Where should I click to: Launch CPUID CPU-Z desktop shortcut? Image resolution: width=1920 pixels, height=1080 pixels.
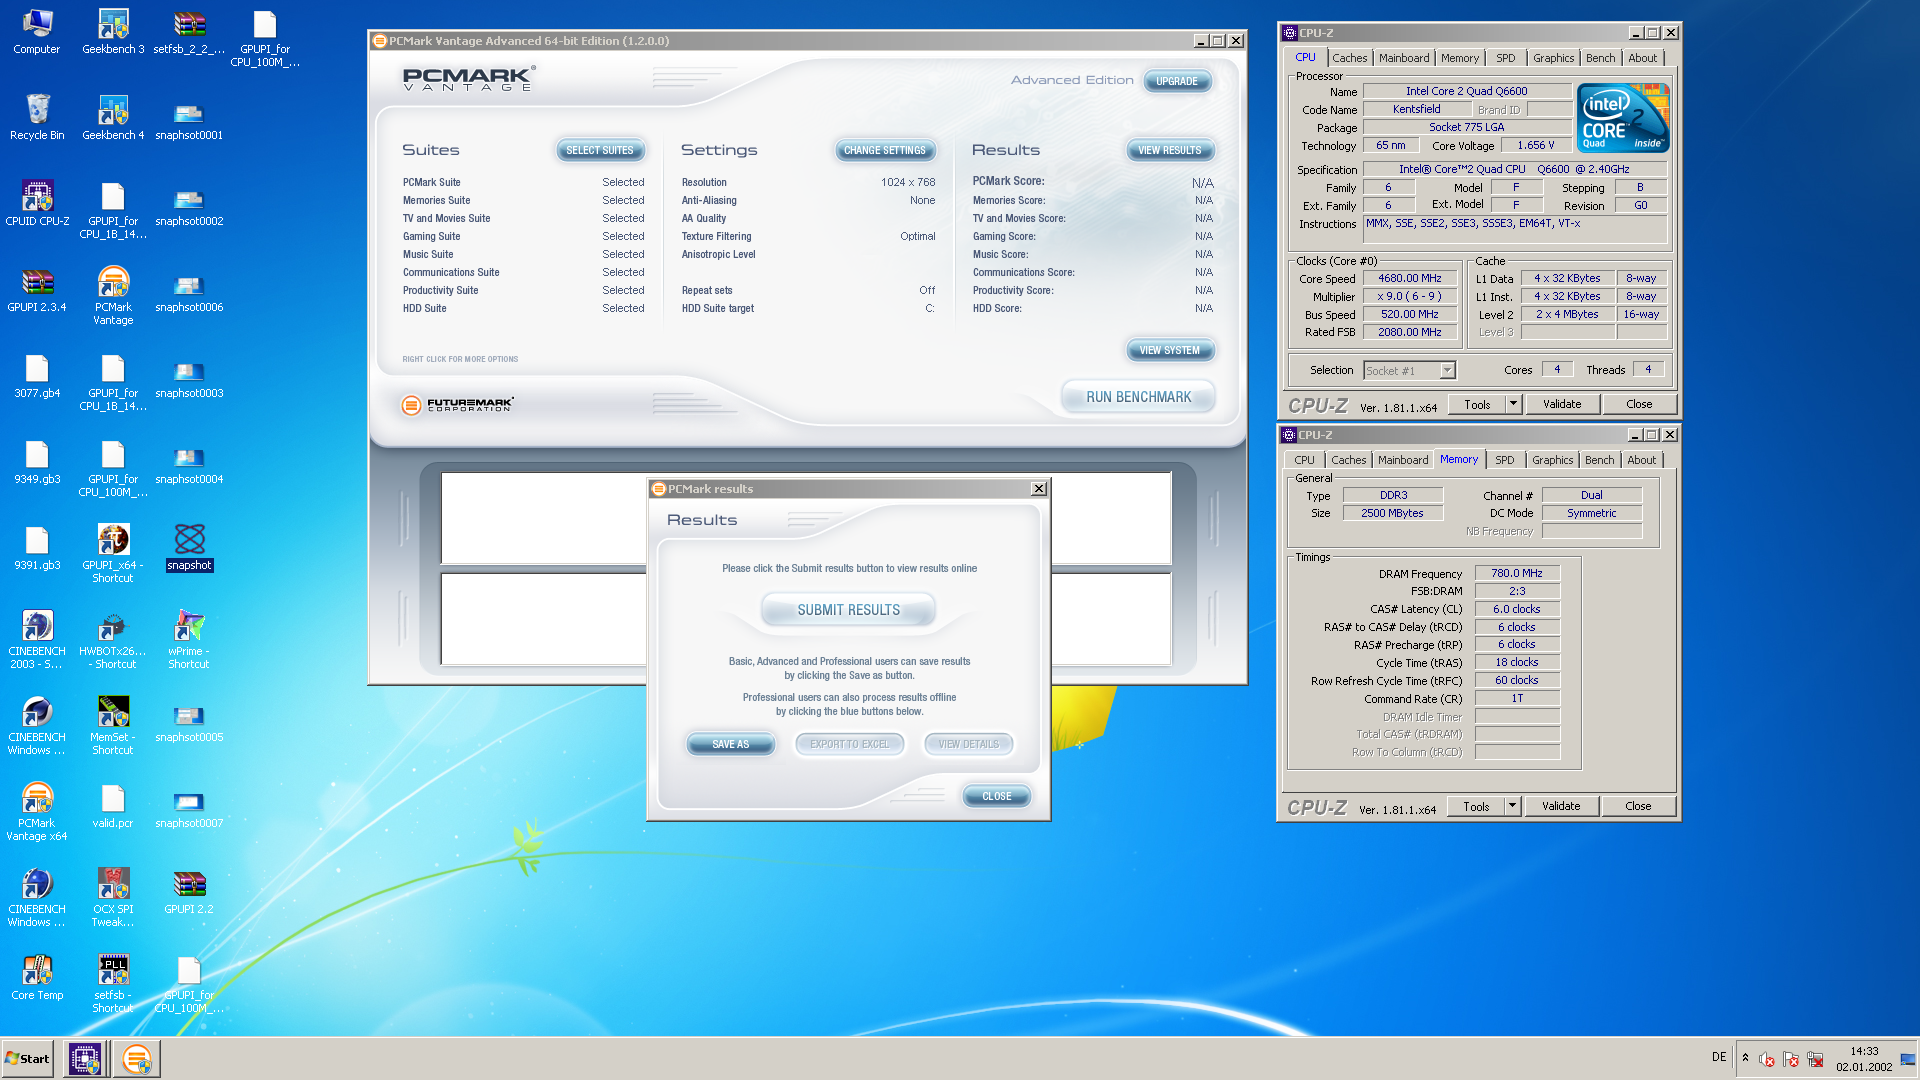point(37,204)
